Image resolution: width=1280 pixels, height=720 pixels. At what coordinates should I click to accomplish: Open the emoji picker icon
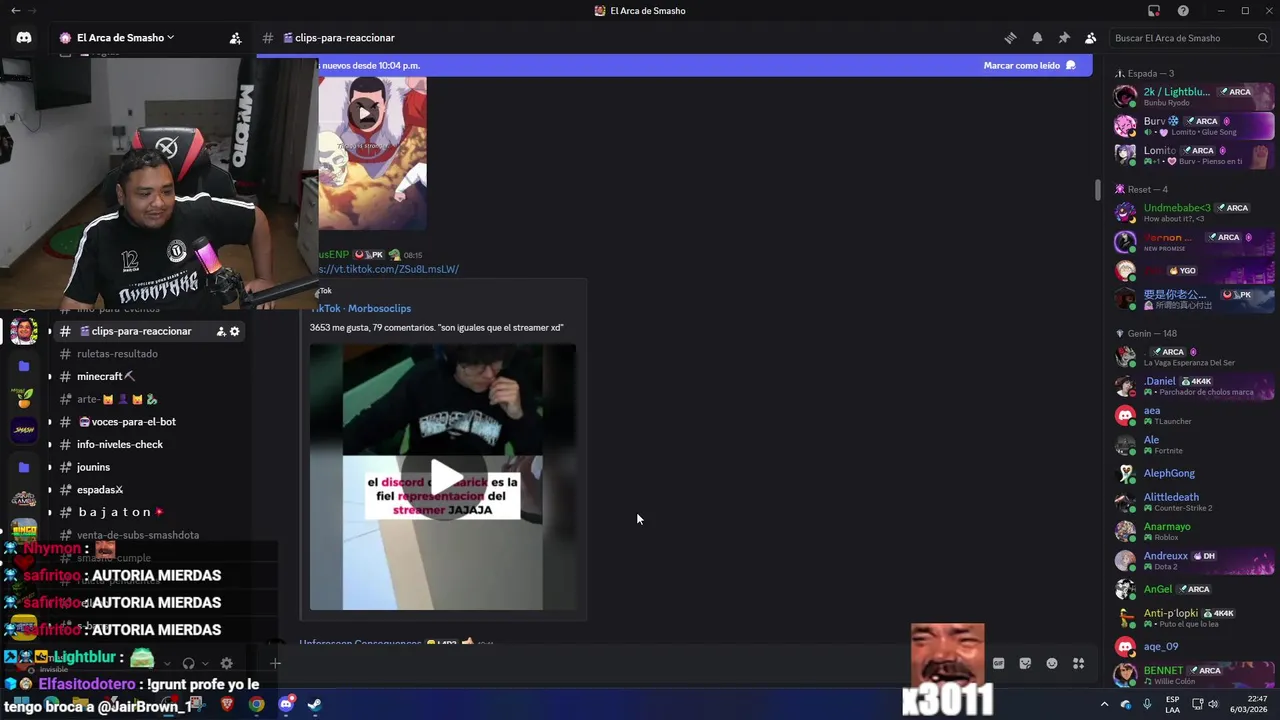point(1052,663)
